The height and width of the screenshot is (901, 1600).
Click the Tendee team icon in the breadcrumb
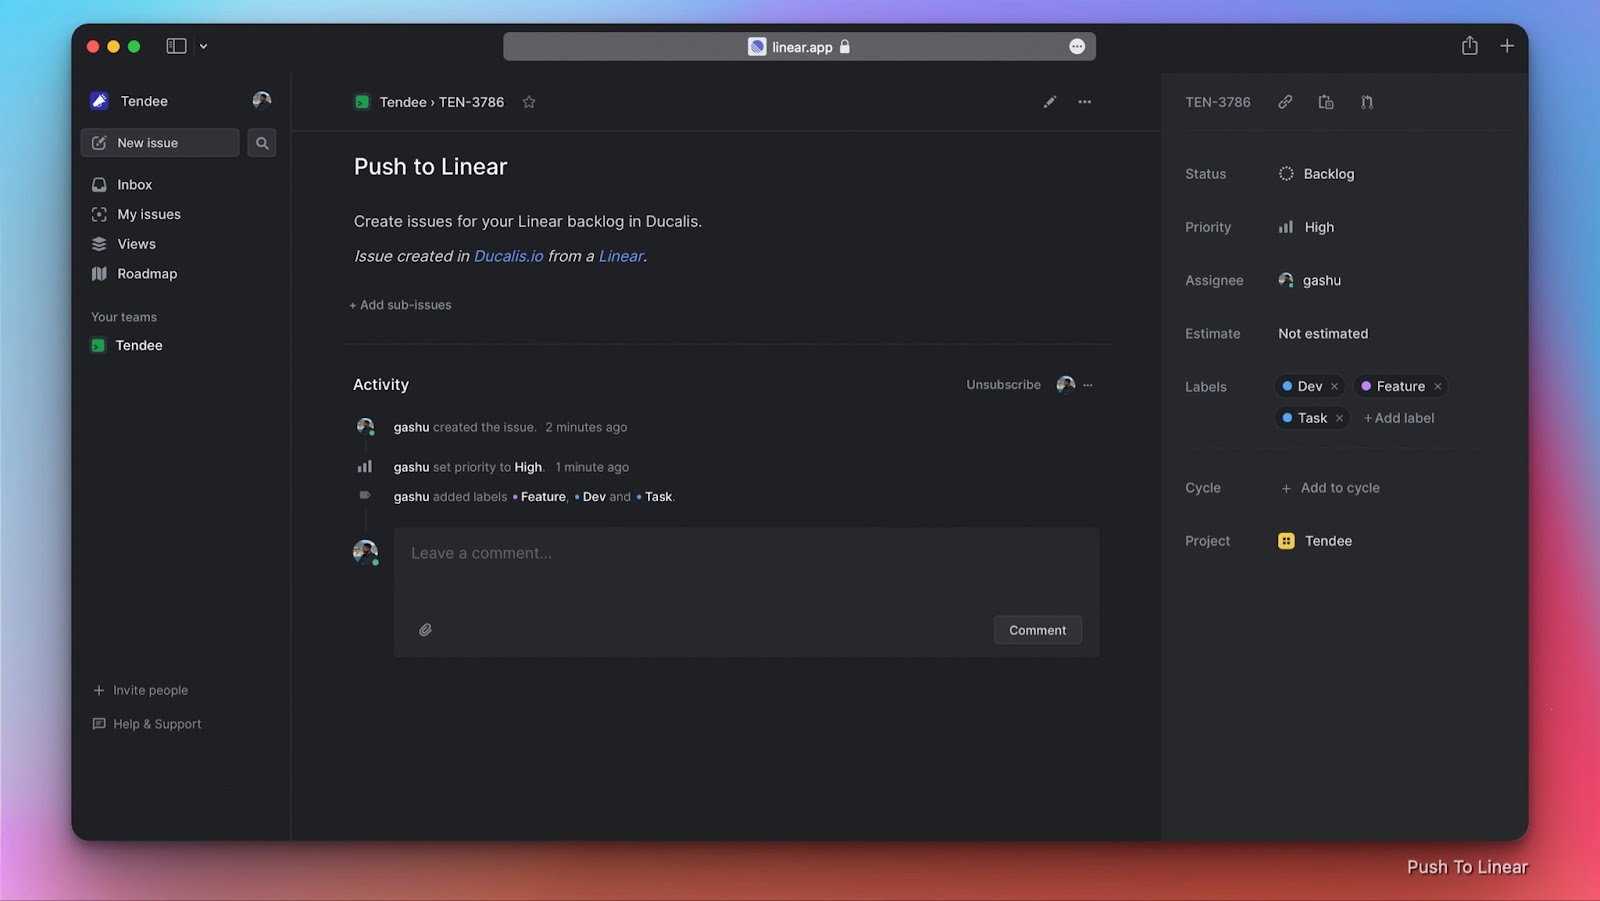pyautogui.click(x=362, y=102)
